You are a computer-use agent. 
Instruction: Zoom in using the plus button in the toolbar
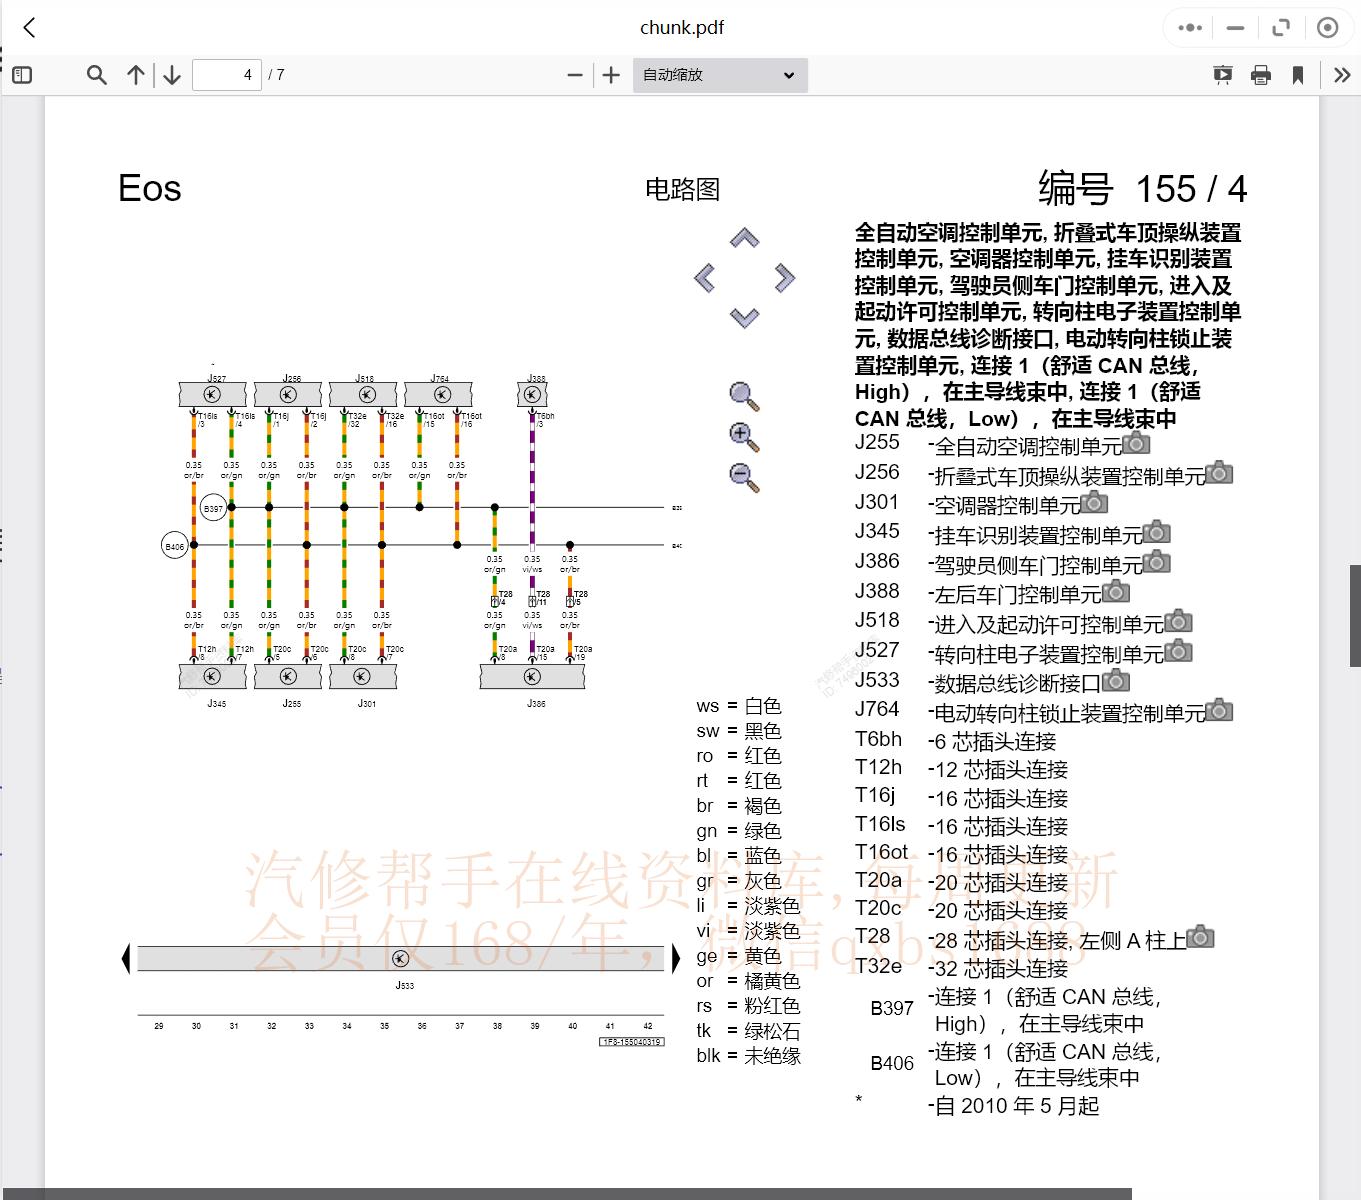click(610, 74)
